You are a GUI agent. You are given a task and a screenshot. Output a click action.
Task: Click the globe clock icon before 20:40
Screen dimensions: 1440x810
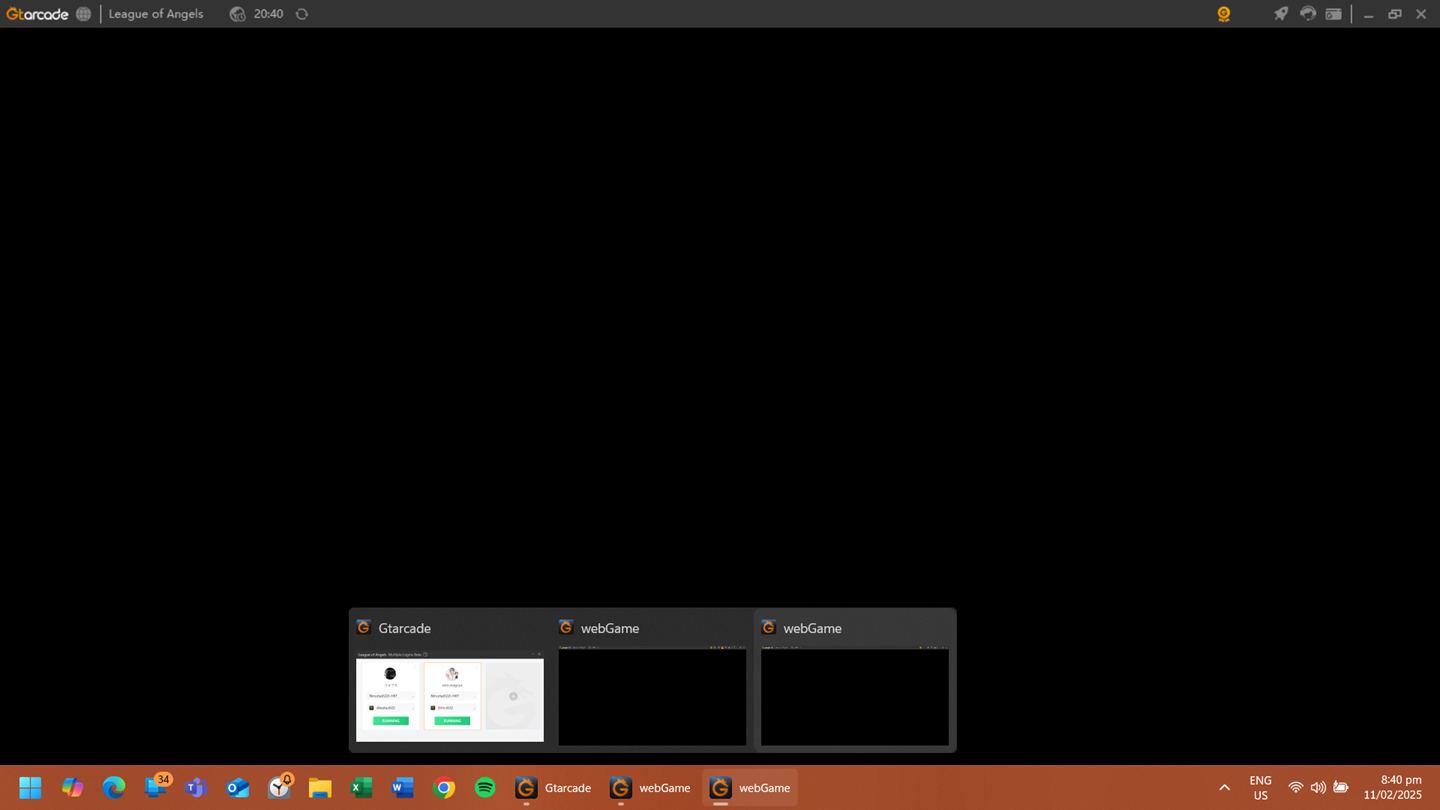(x=237, y=14)
